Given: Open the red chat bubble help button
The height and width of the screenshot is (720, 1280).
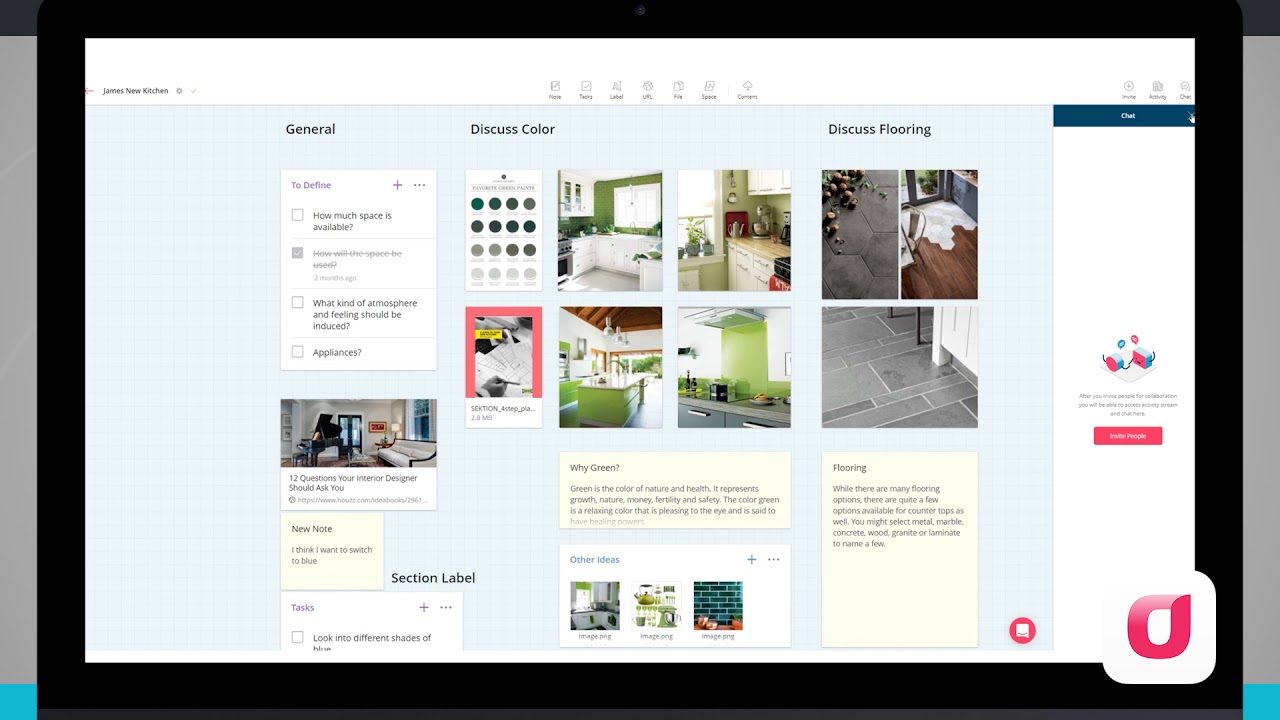Looking at the screenshot, I should (x=1022, y=630).
